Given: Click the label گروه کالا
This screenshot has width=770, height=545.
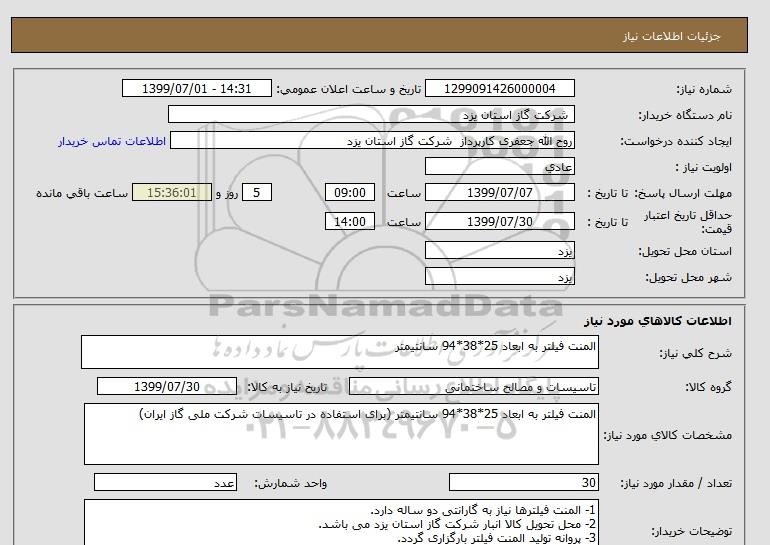Looking at the screenshot, I should tap(709, 387).
